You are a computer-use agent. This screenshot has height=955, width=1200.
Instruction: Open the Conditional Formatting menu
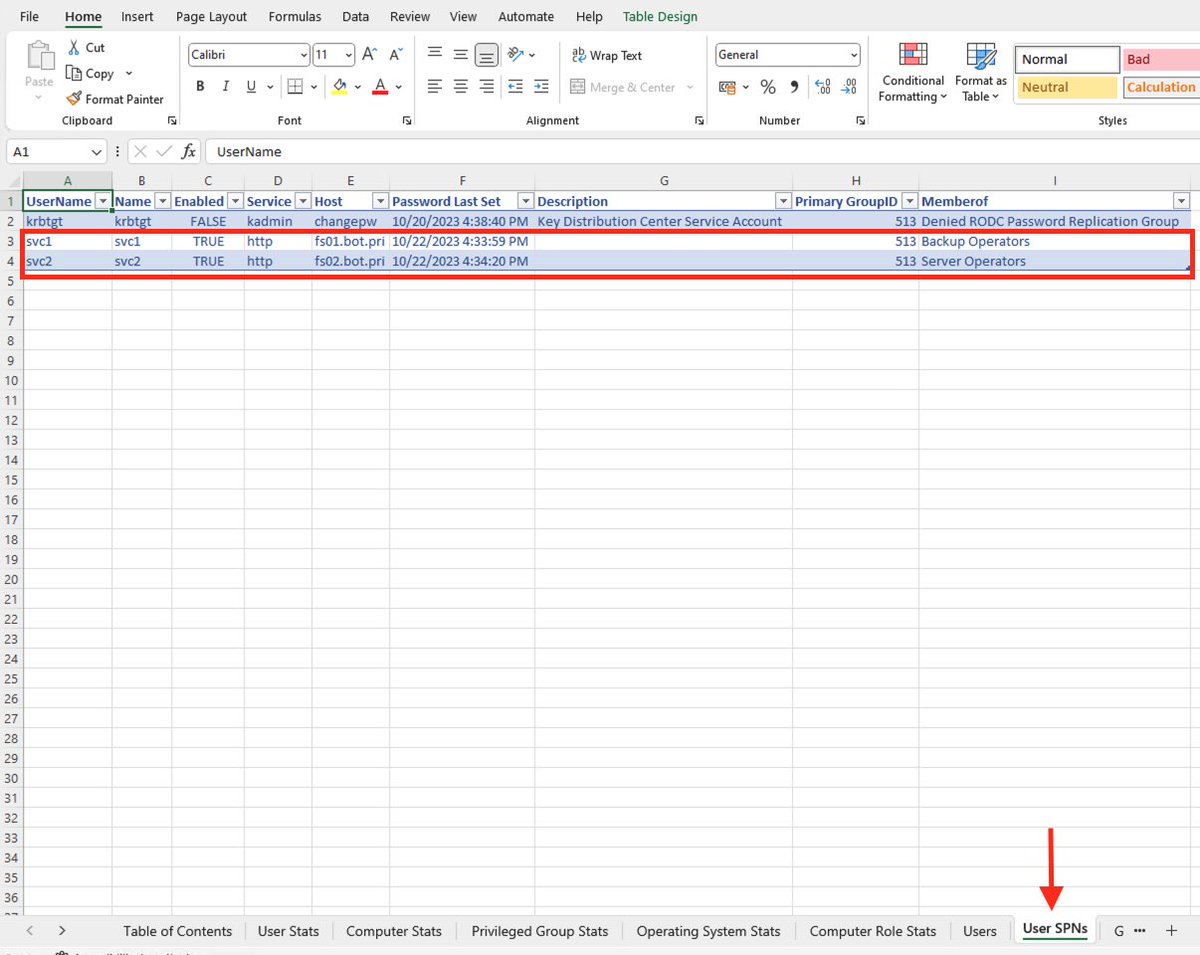[x=912, y=73]
